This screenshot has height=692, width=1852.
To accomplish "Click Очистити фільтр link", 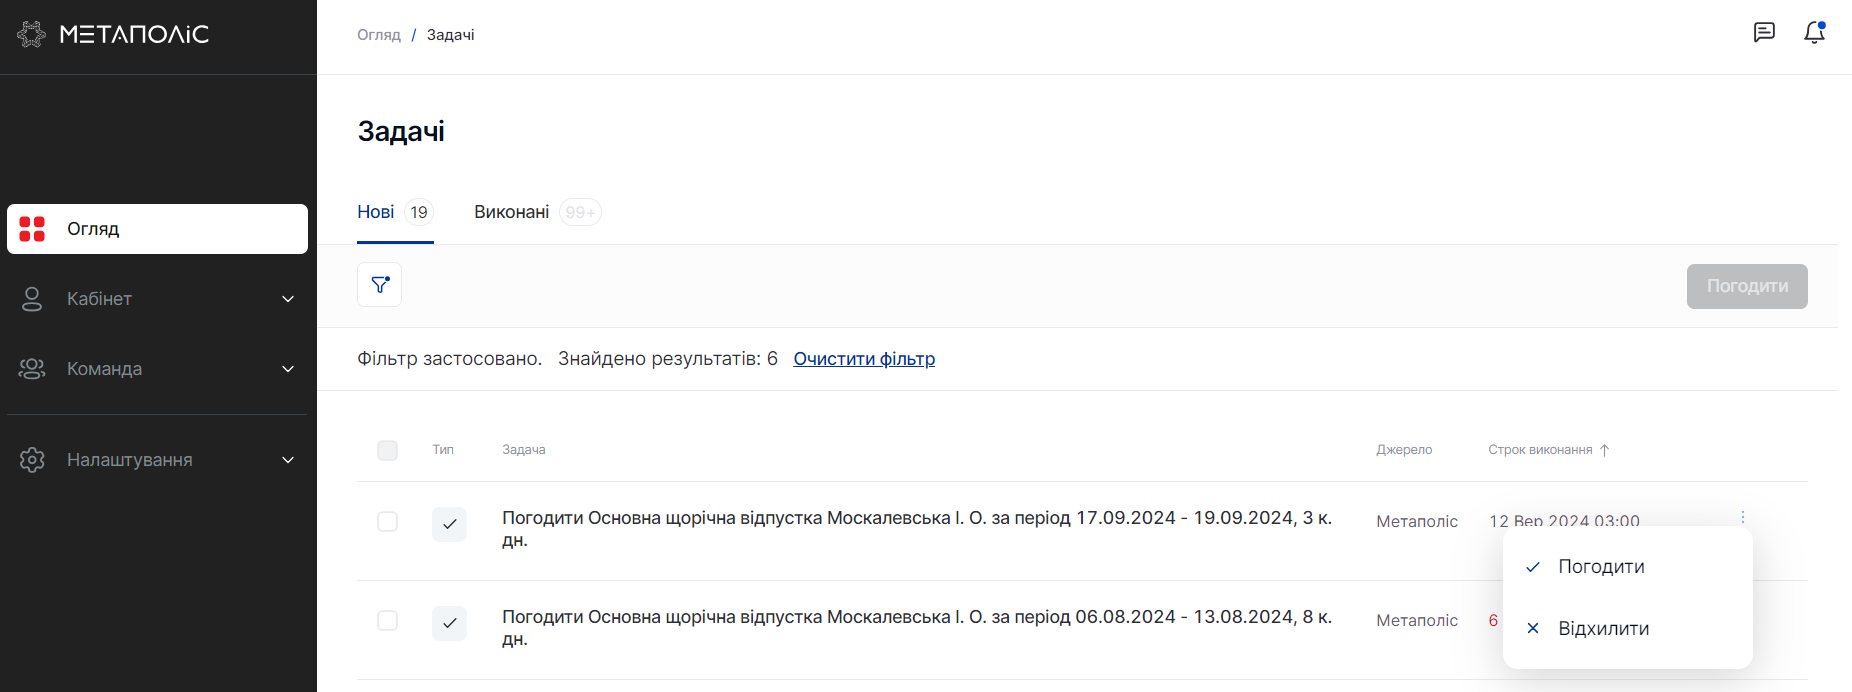I will point(864,359).
